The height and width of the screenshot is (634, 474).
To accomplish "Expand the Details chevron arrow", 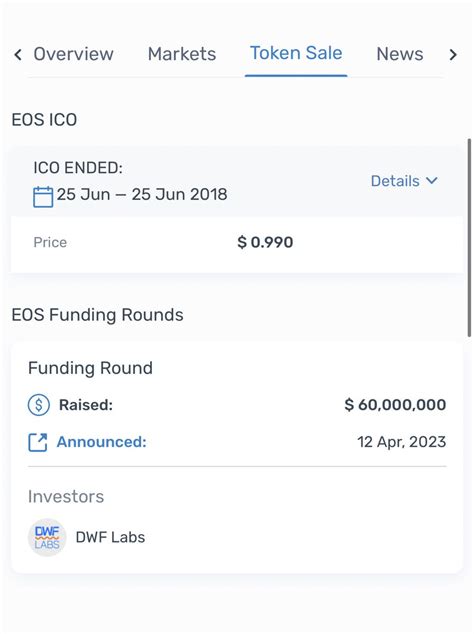I will point(432,181).
